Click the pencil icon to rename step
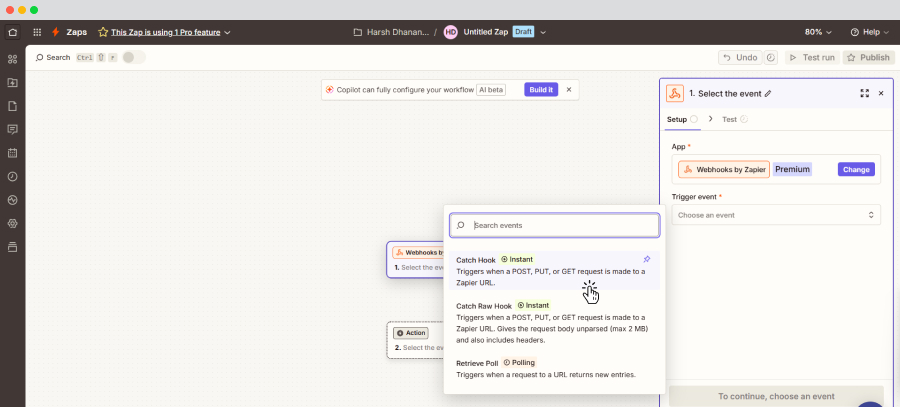 pyautogui.click(x=768, y=93)
